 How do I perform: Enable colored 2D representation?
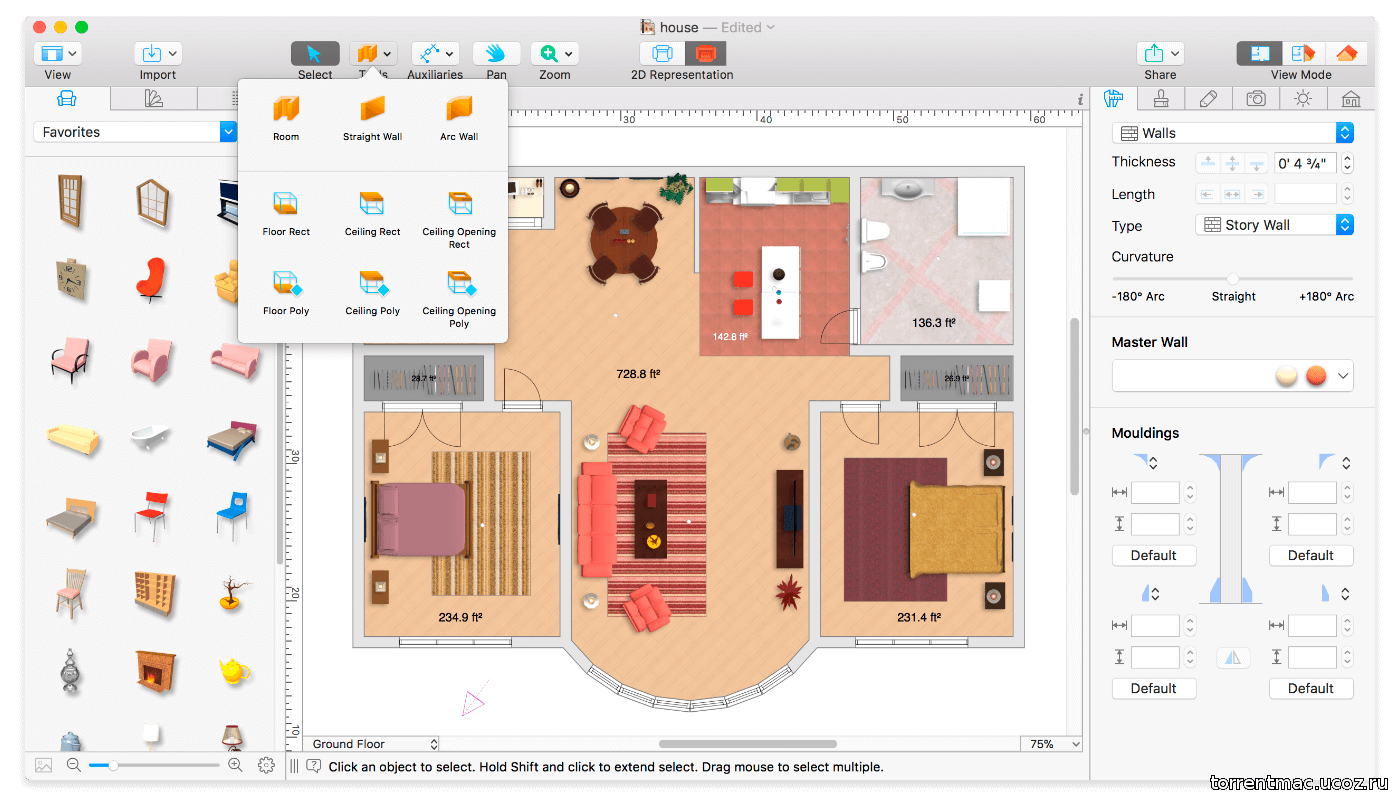[x=706, y=53]
